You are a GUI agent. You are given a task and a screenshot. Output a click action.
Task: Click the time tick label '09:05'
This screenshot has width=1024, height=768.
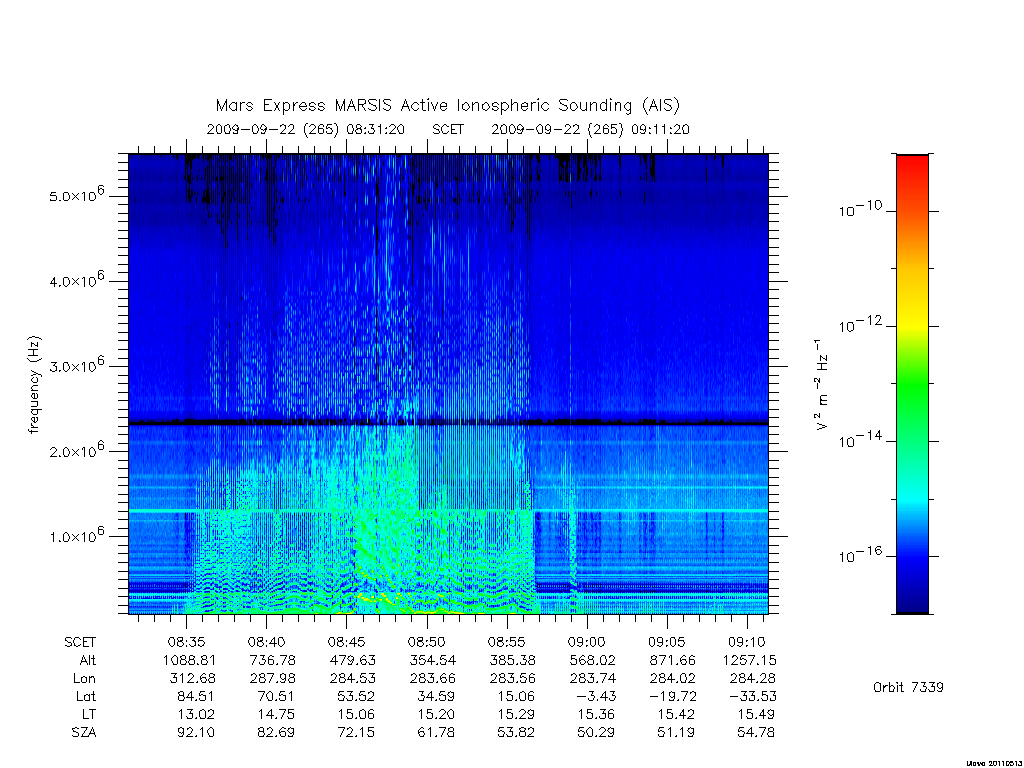coord(667,642)
